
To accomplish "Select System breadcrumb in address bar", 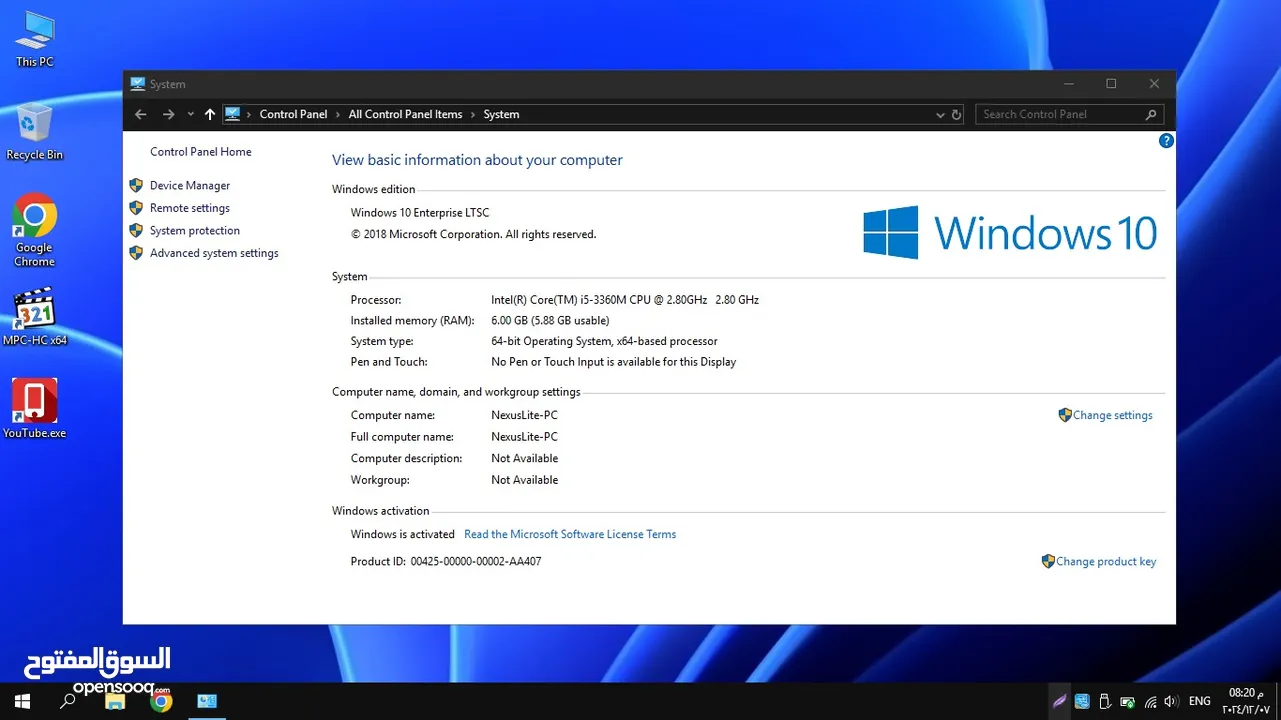I will [x=501, y=114].
